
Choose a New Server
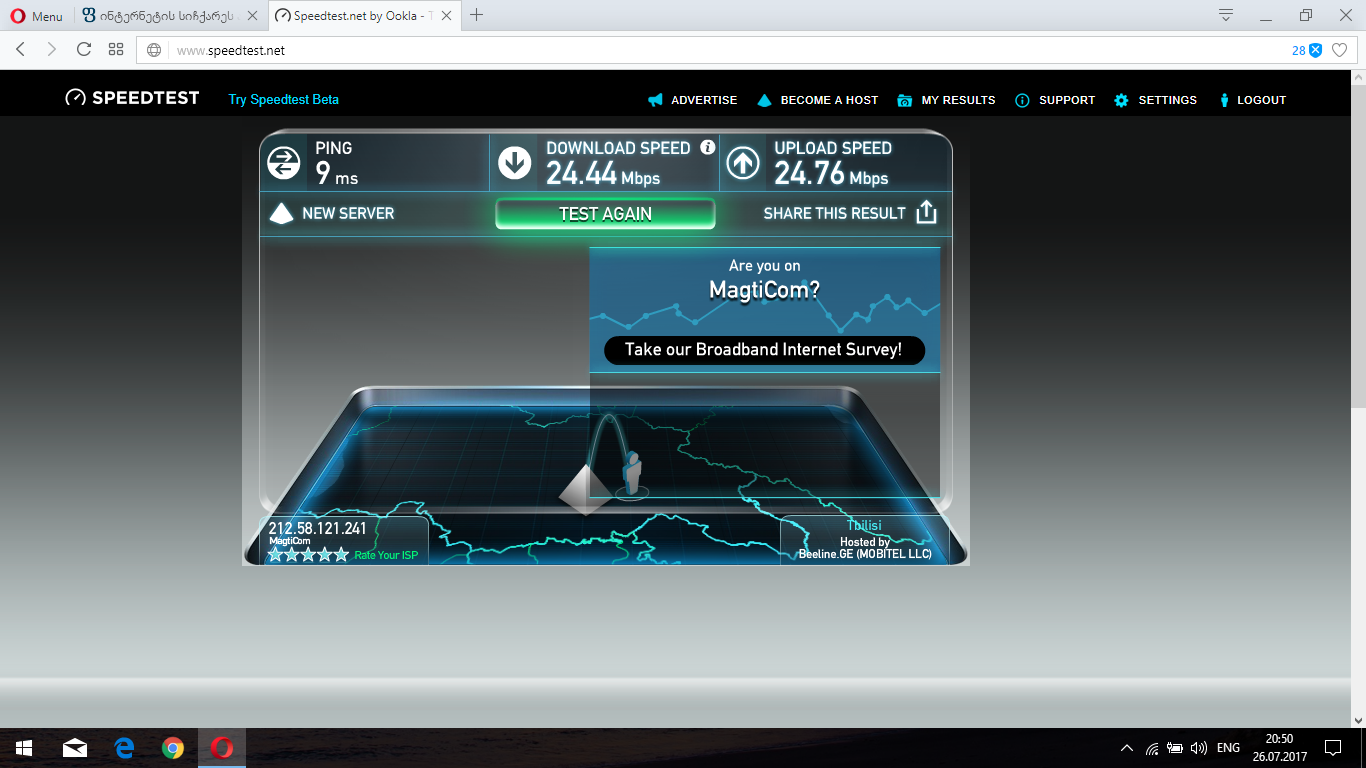332,213
